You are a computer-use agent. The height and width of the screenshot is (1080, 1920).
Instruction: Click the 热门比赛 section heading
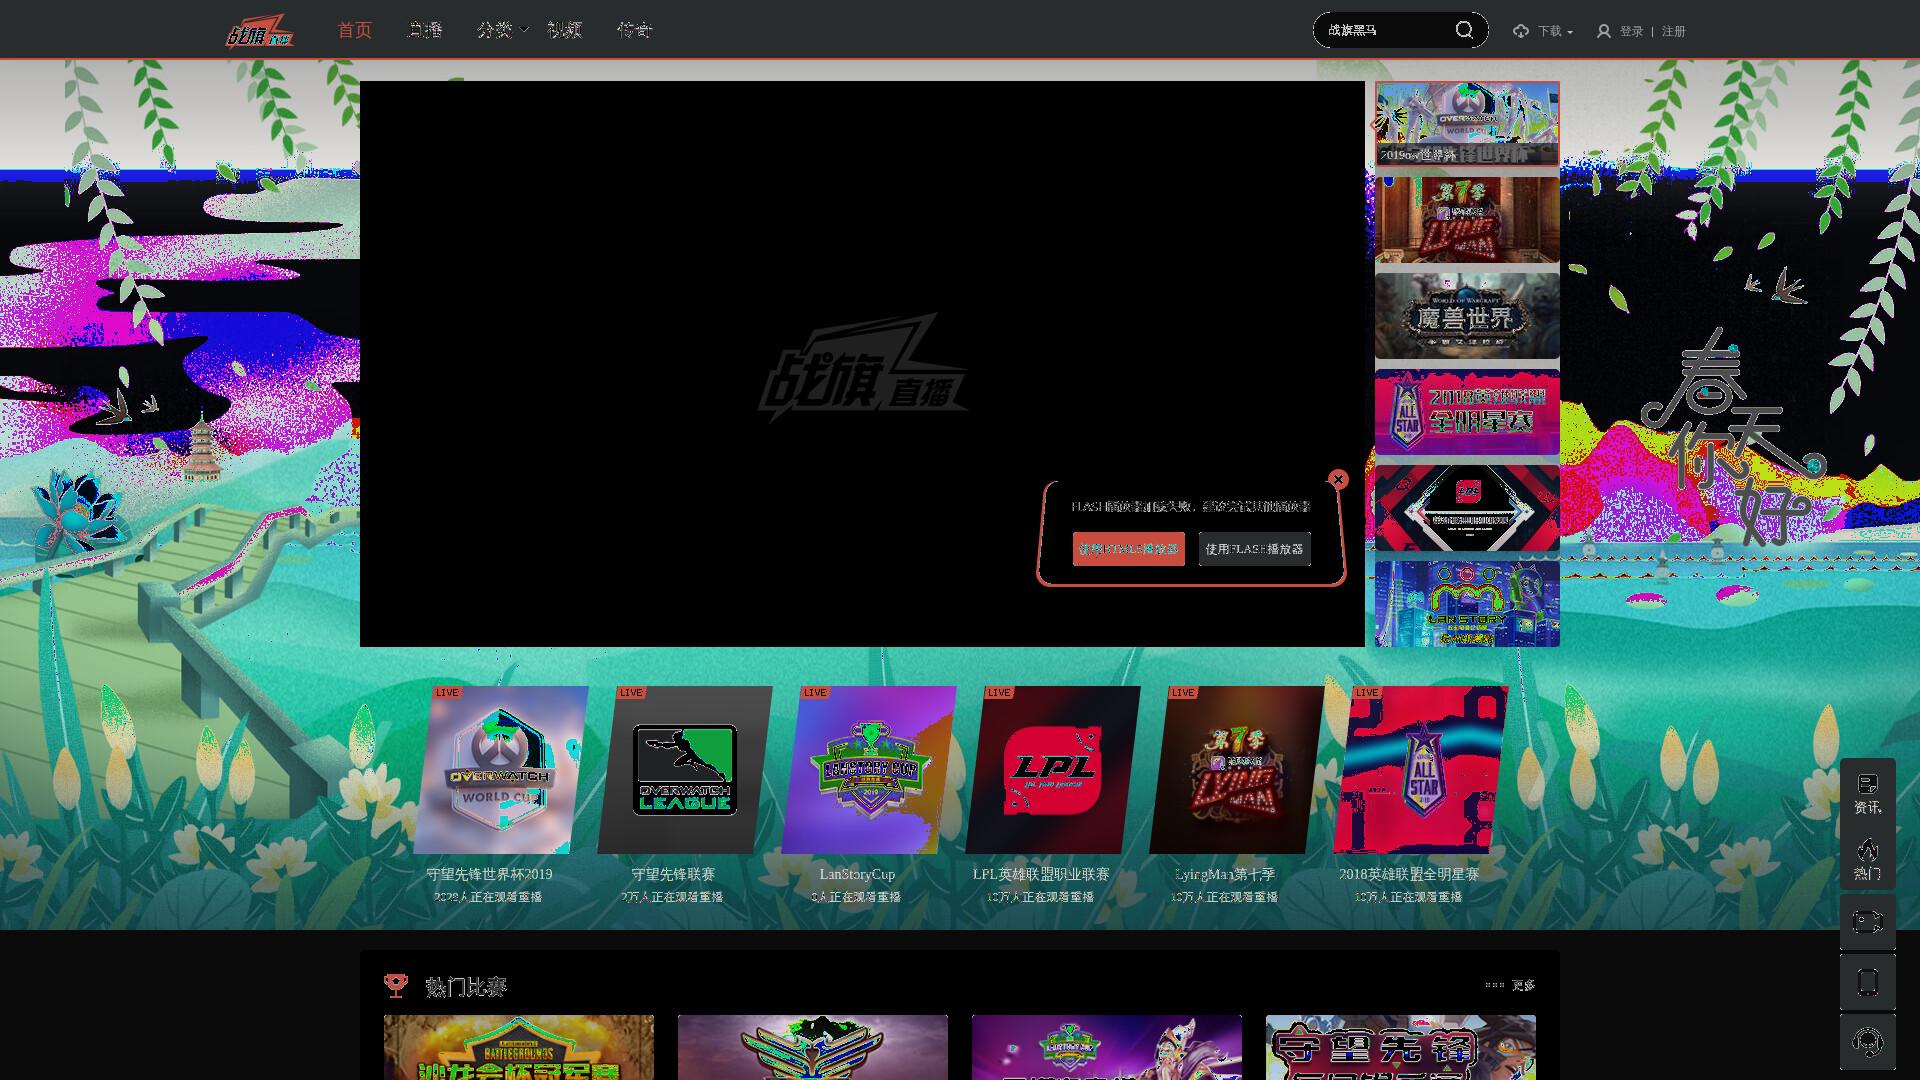click(466, 987)
